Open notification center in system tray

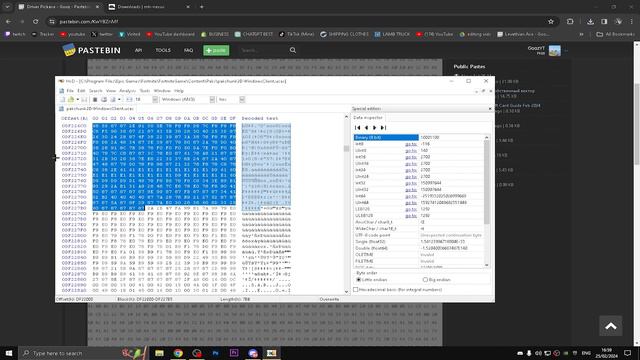[x=627, y=353]
